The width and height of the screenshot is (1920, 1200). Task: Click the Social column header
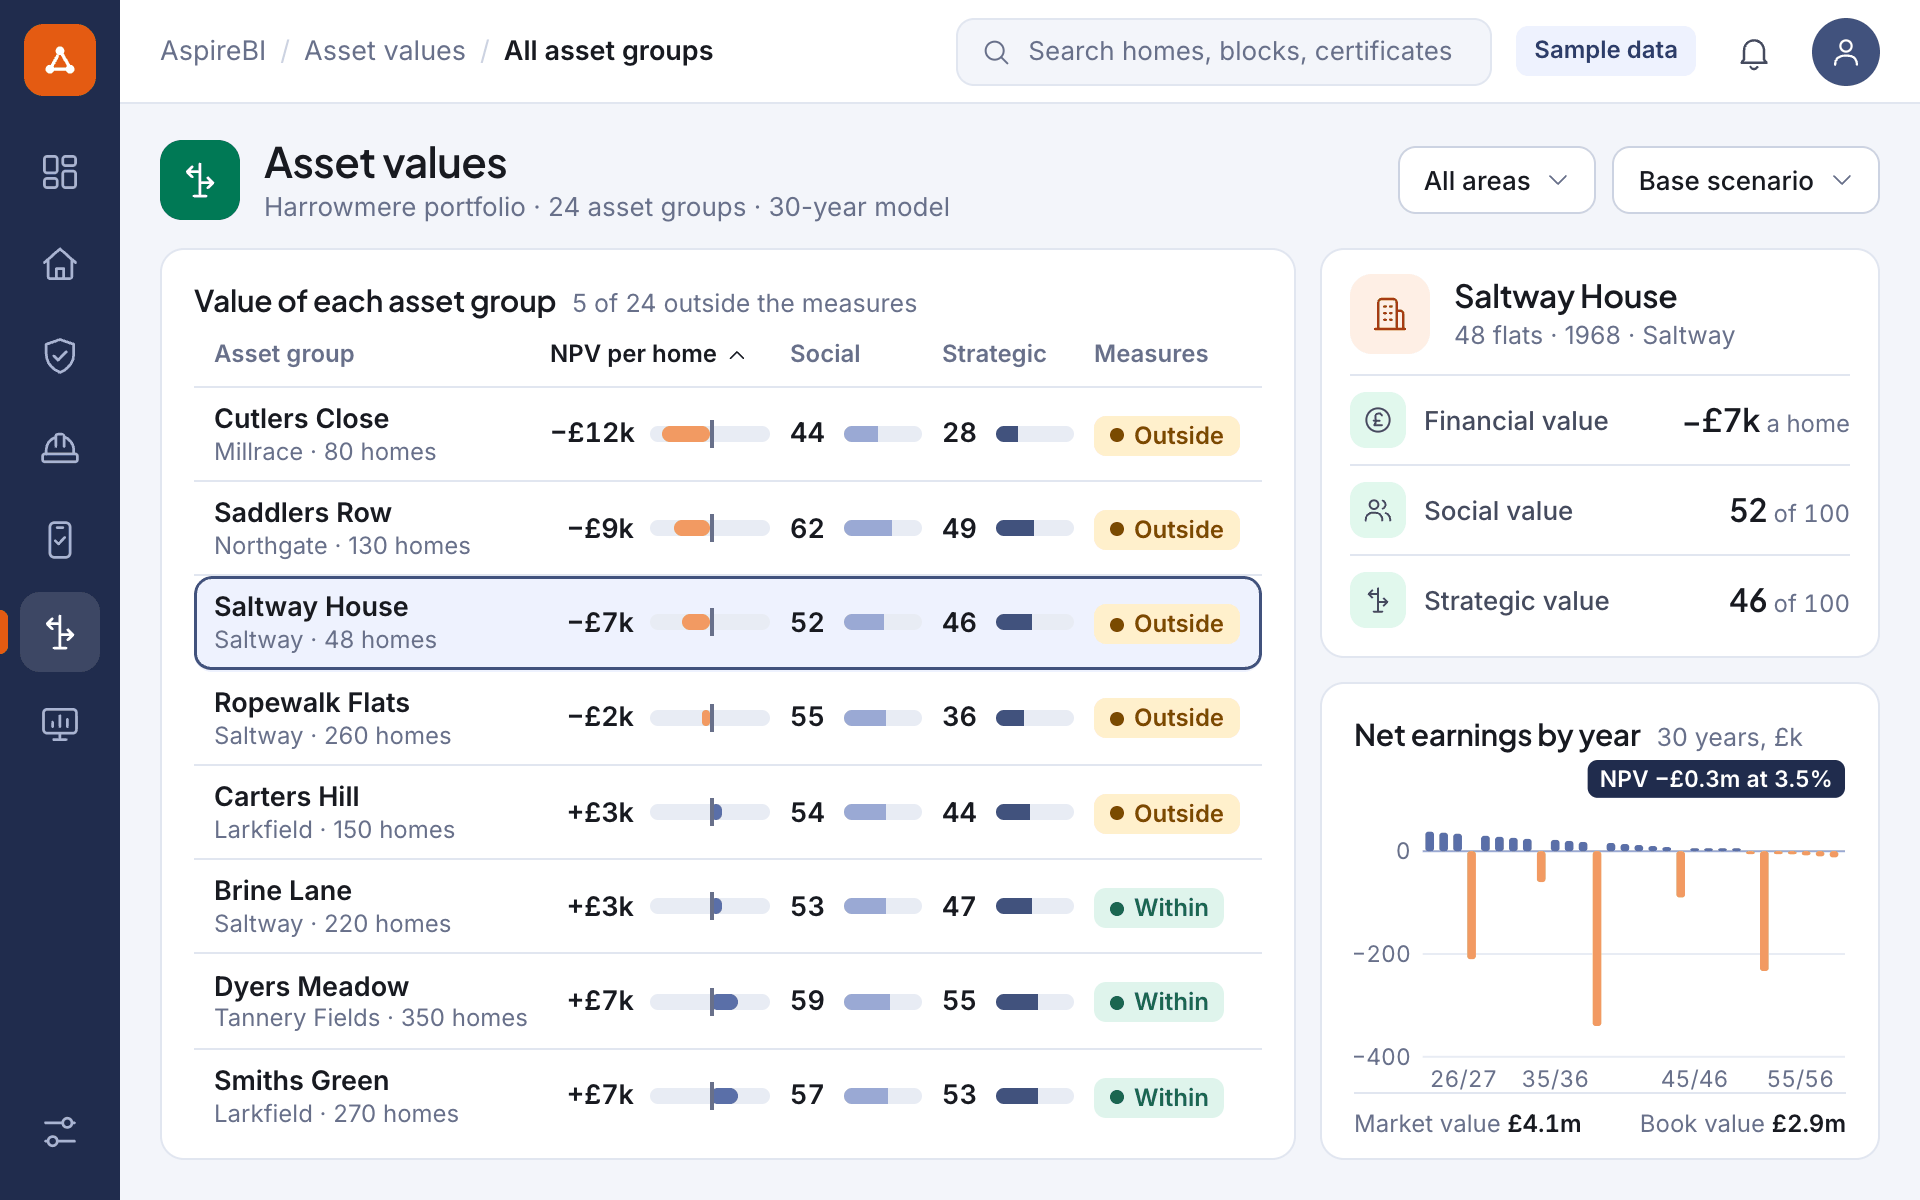(825, 354)
